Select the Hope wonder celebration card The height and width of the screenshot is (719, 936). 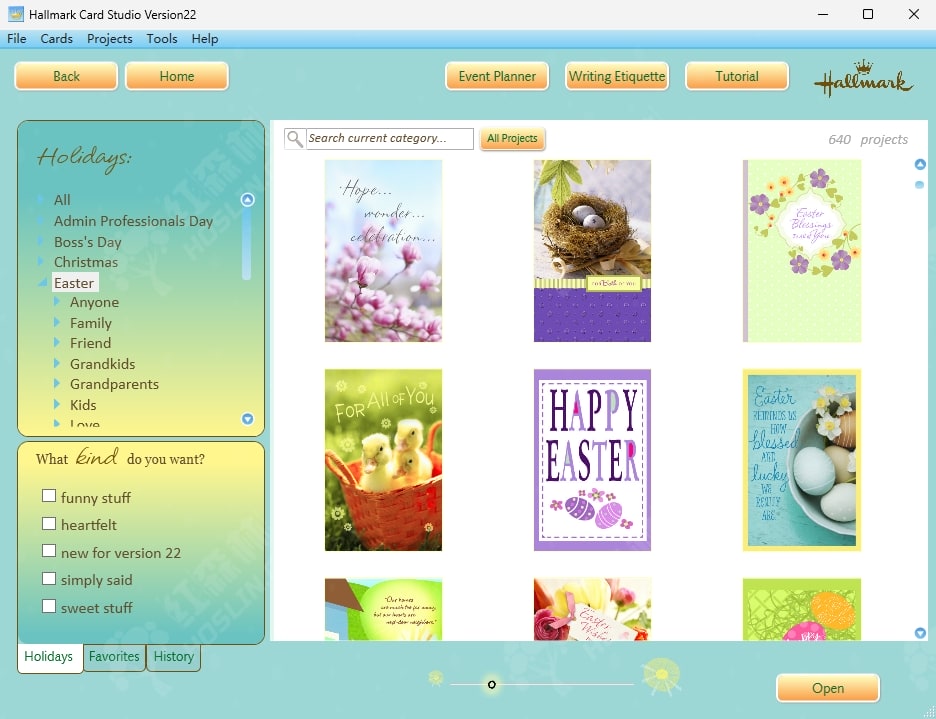tap(383, 251)
